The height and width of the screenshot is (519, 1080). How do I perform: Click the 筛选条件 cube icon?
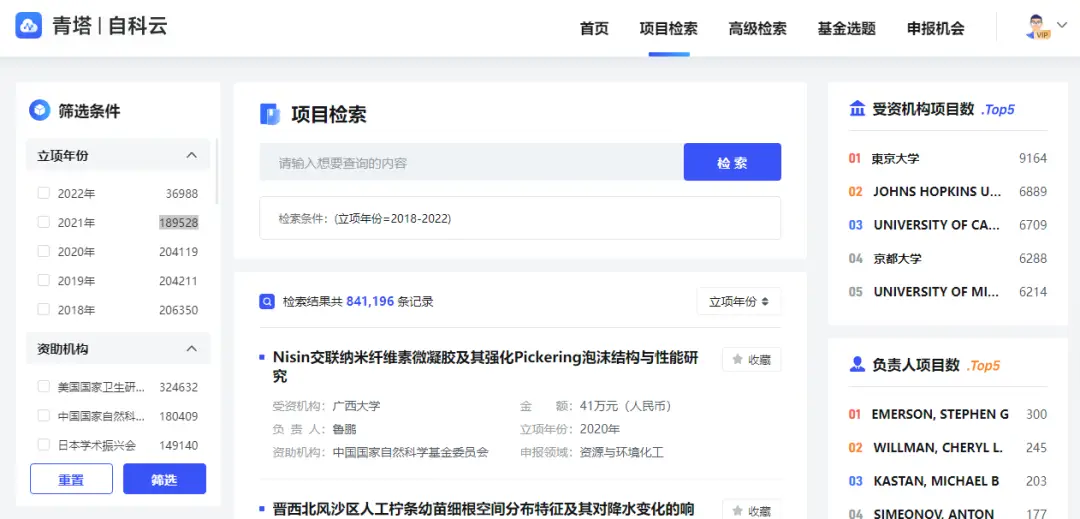[39, 110]
